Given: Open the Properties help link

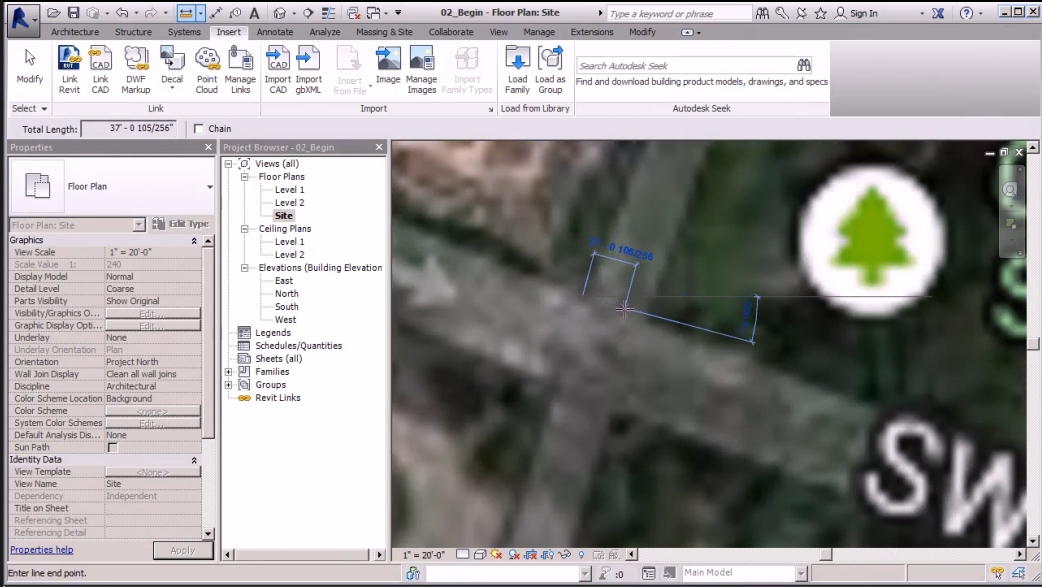Looking at the screenshot, I should 42,550.
